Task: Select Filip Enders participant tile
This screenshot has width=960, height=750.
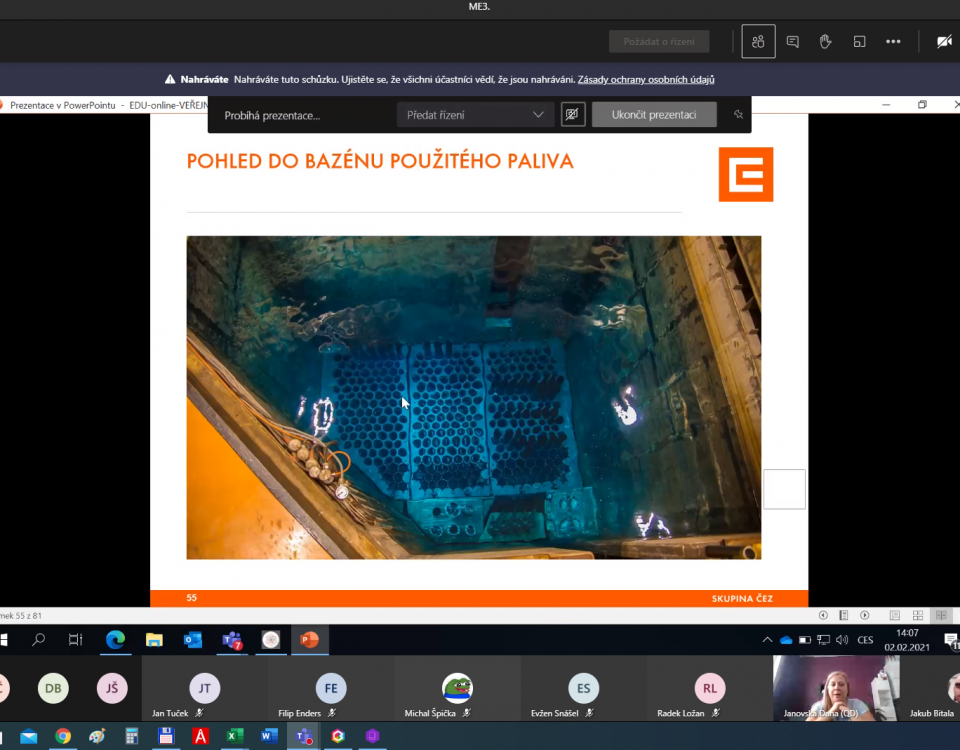Action: pyautogui.click(x=331, y=688)
